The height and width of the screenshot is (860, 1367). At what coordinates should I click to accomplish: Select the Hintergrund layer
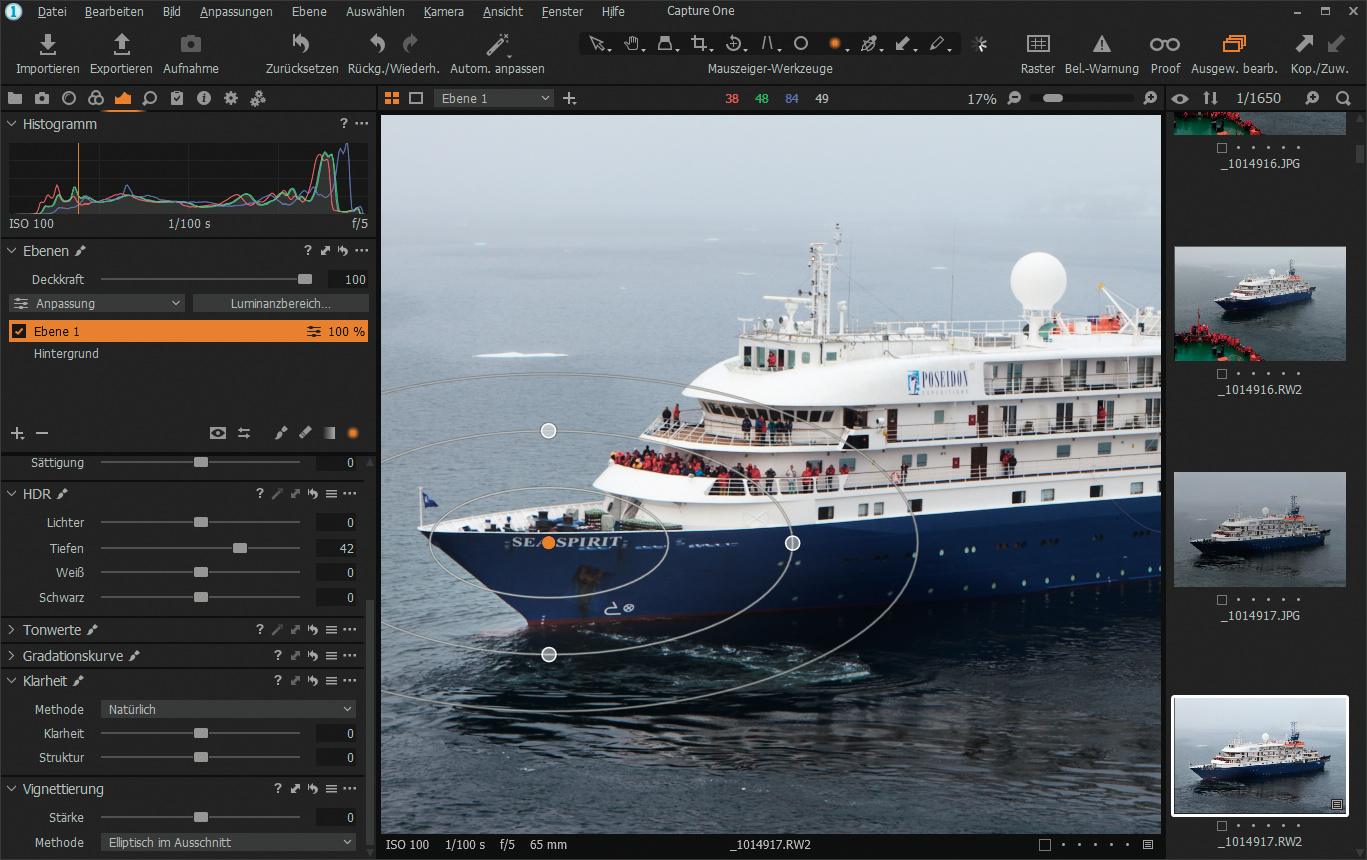pyautogui.click(x=66, y=354)
